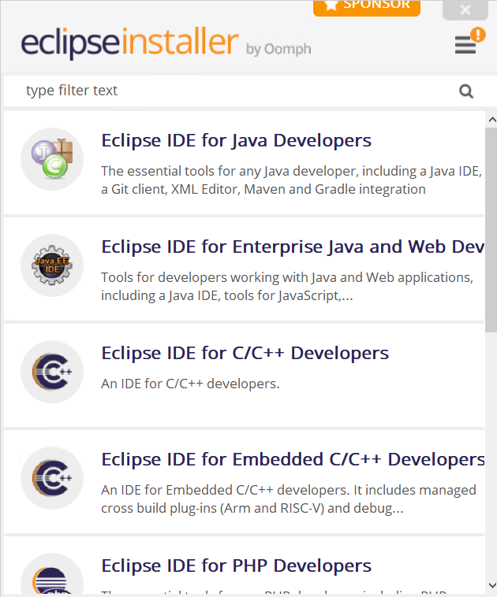497x597 pixels.
Task: Select Eclipse IDE for PHP Developers title
Action: [236, 565]
